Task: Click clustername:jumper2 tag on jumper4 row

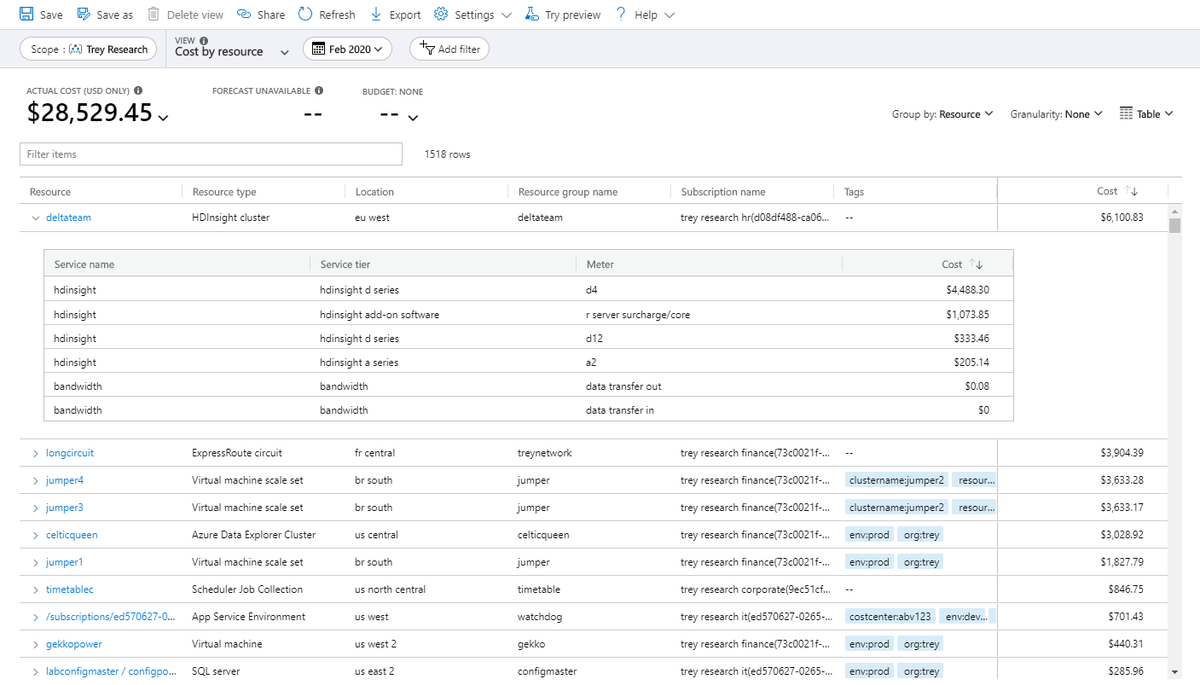Action: (x=897, y=480)
